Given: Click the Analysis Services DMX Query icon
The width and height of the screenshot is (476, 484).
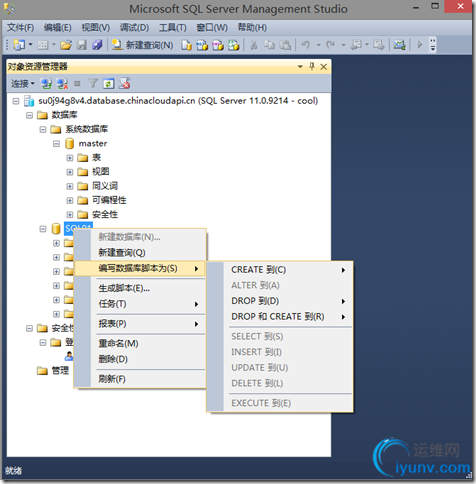Looking at the screenshot, I should point(218,45).
